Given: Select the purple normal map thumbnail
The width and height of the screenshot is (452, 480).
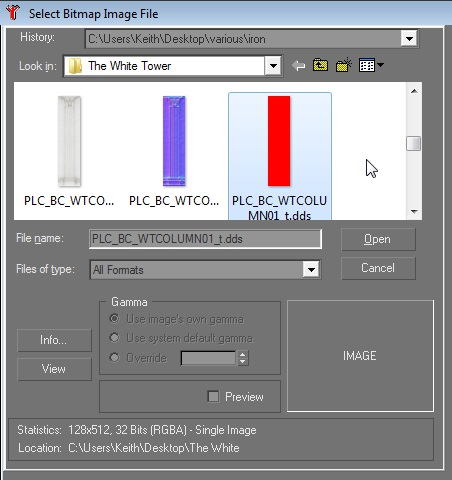Looking at the screenshot, I should pos(174,141).
